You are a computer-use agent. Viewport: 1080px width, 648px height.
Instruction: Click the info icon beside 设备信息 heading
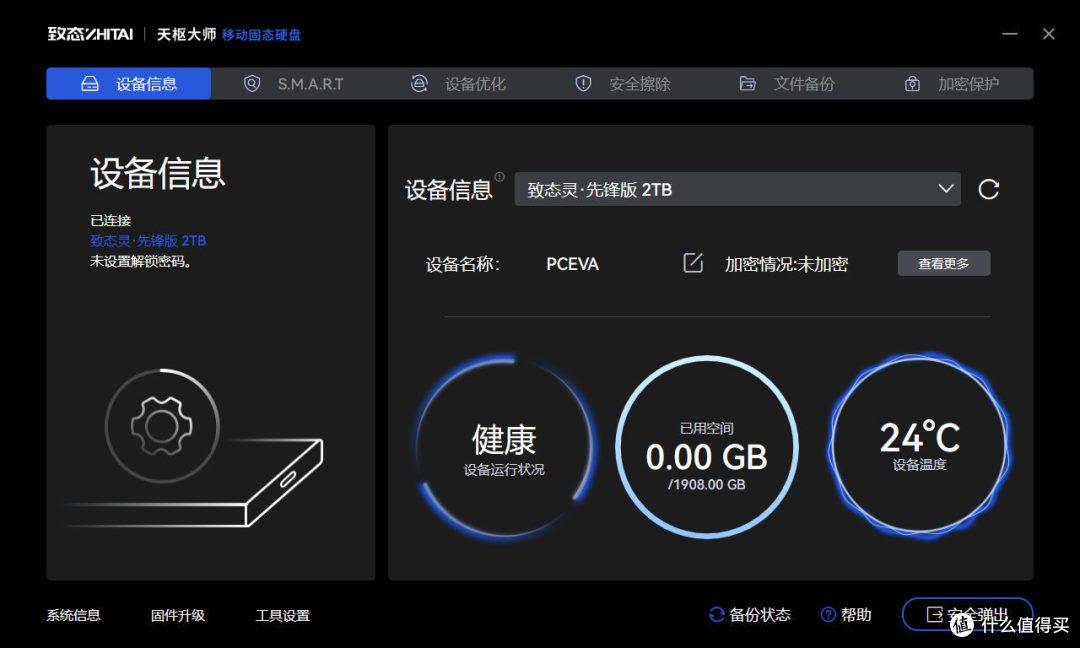[499, 177]
